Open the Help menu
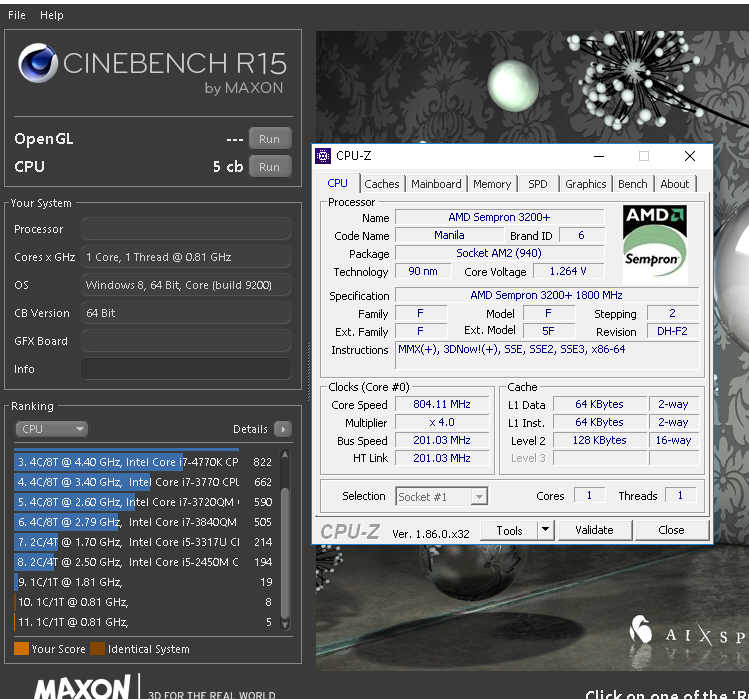The image size is (749, 699). coord(51,15)
